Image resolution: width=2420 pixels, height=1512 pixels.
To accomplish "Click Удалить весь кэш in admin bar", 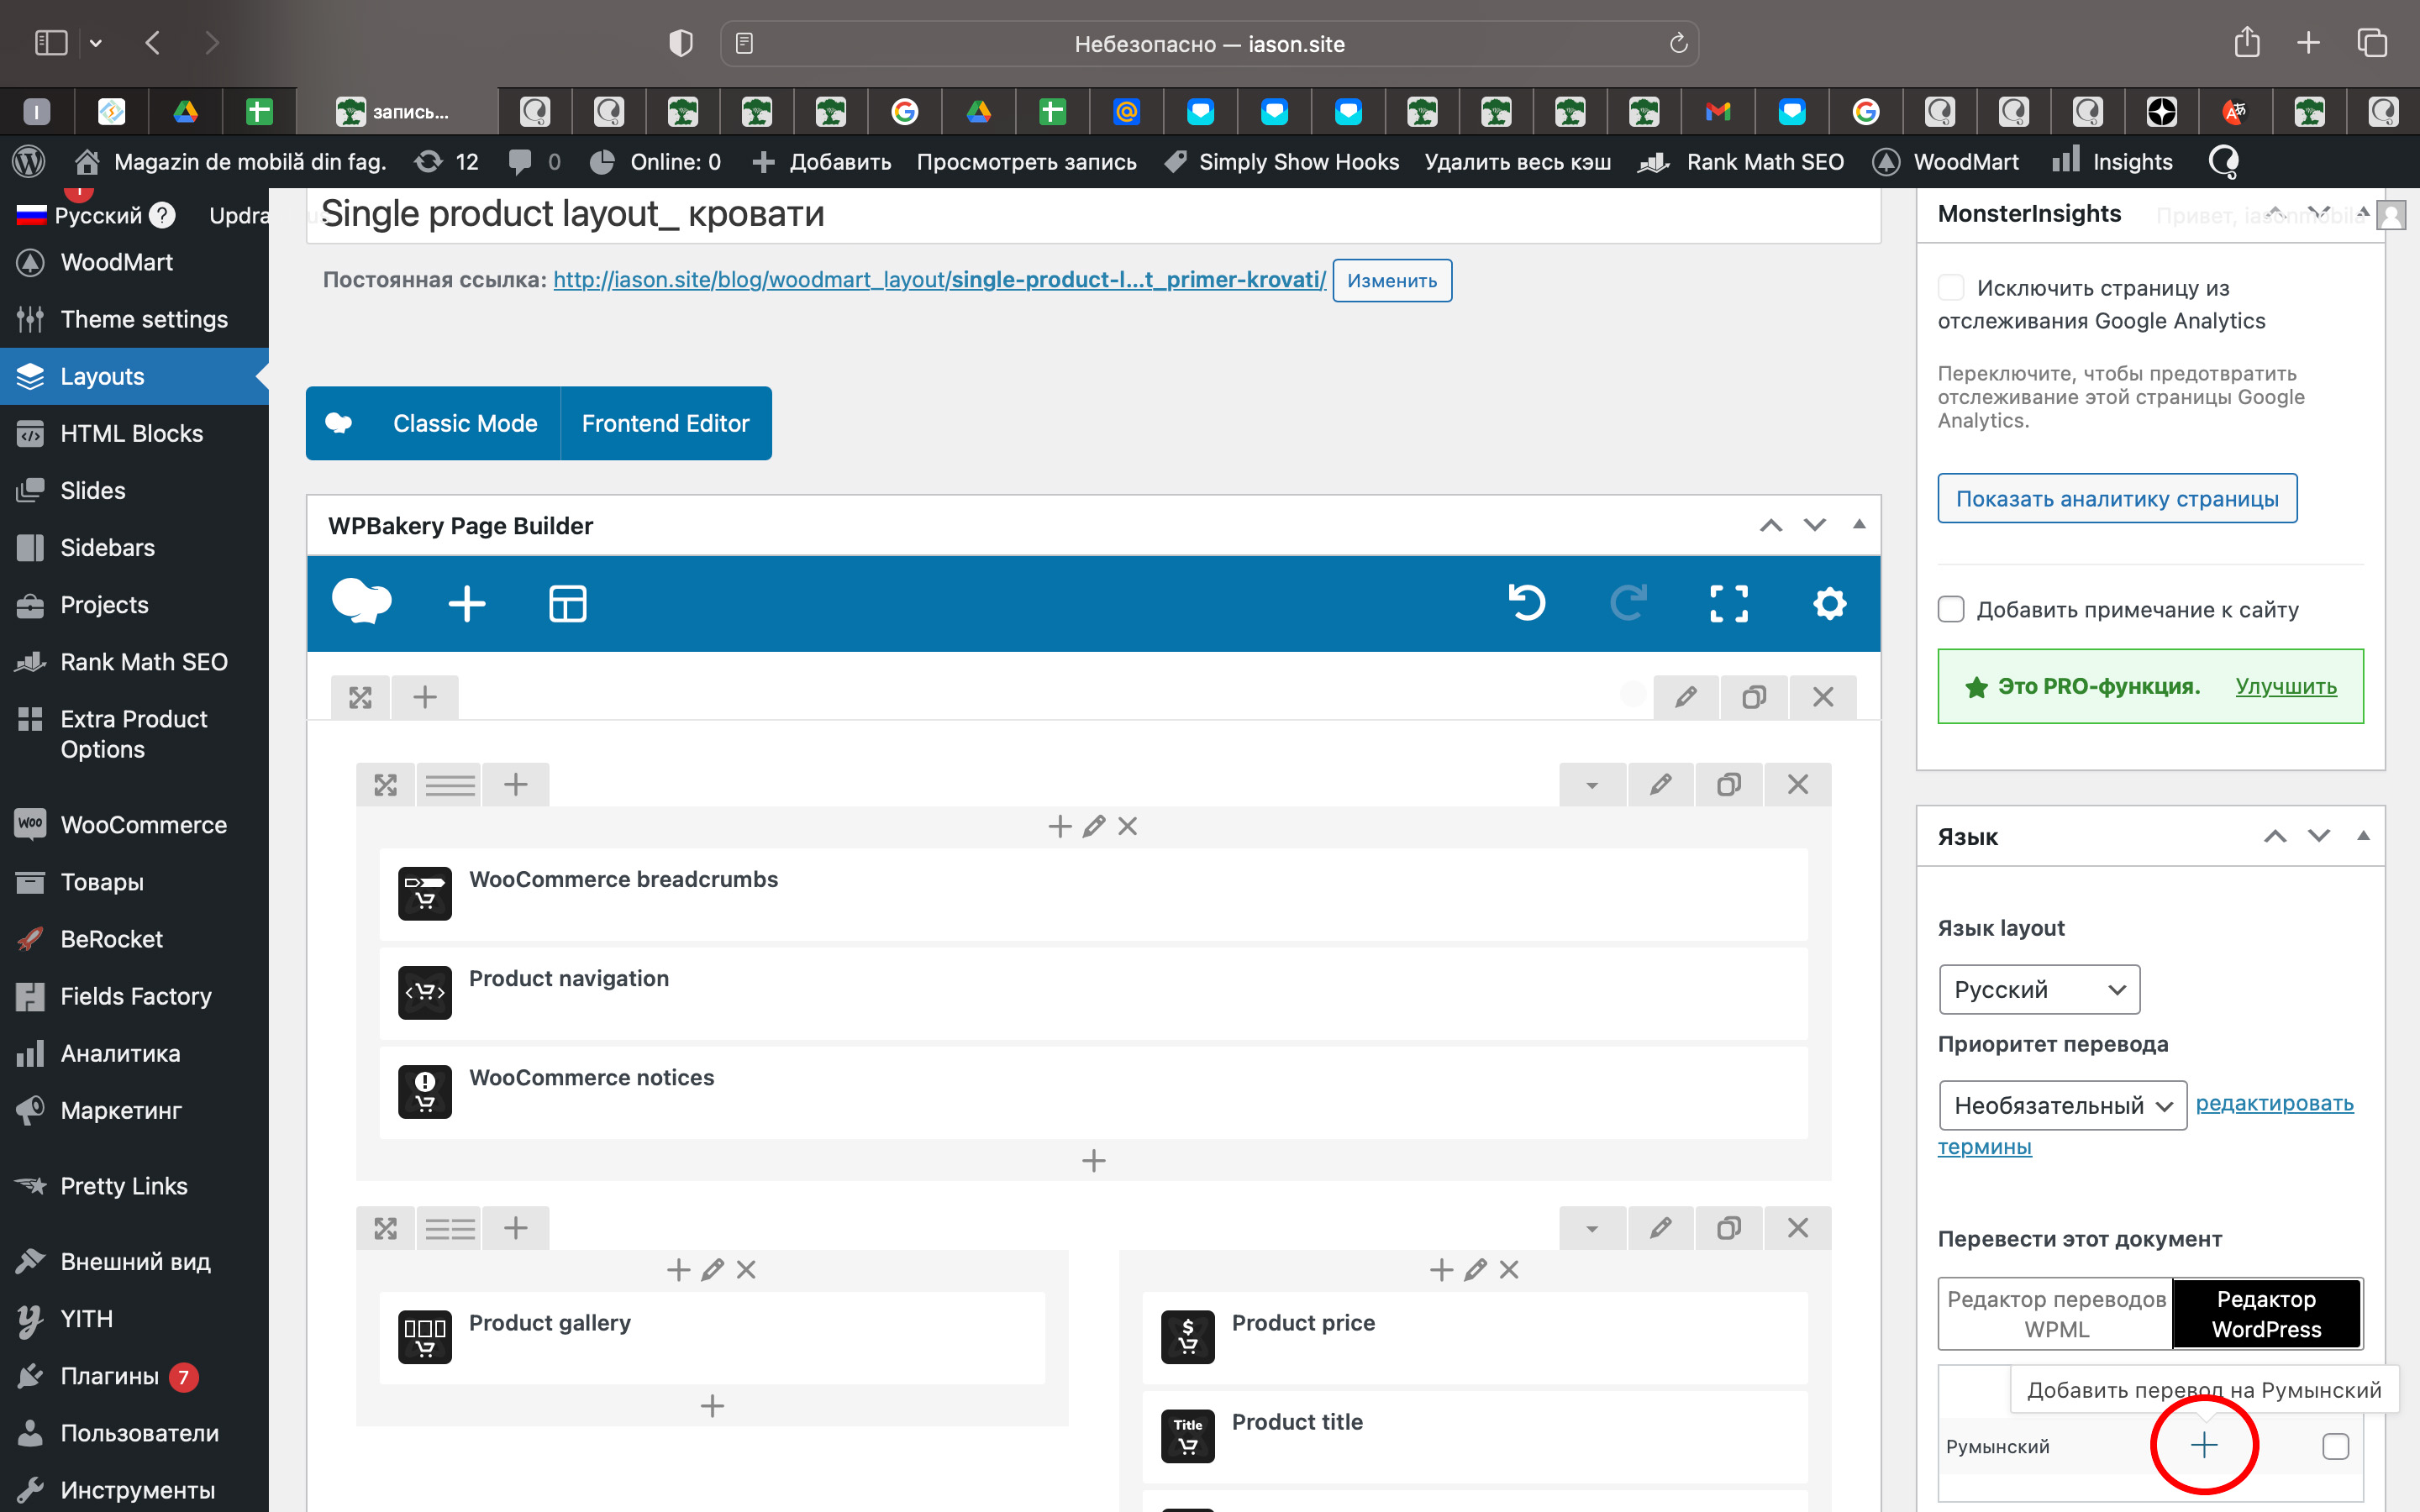I will 1517,161.
